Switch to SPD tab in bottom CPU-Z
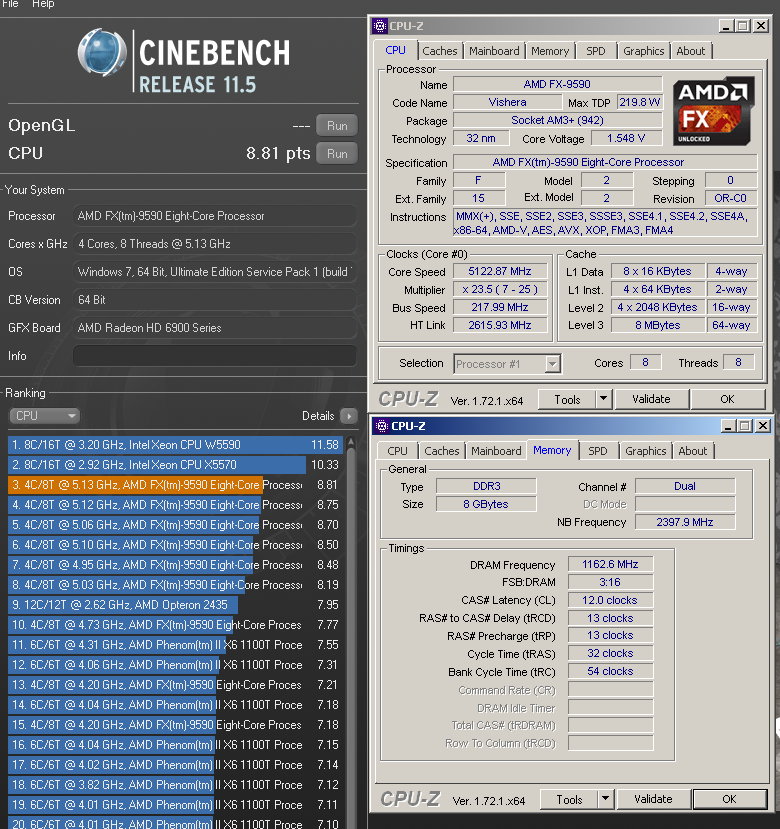Image resolution: width=780 pixels, height=829 pixels. point(598,451)
